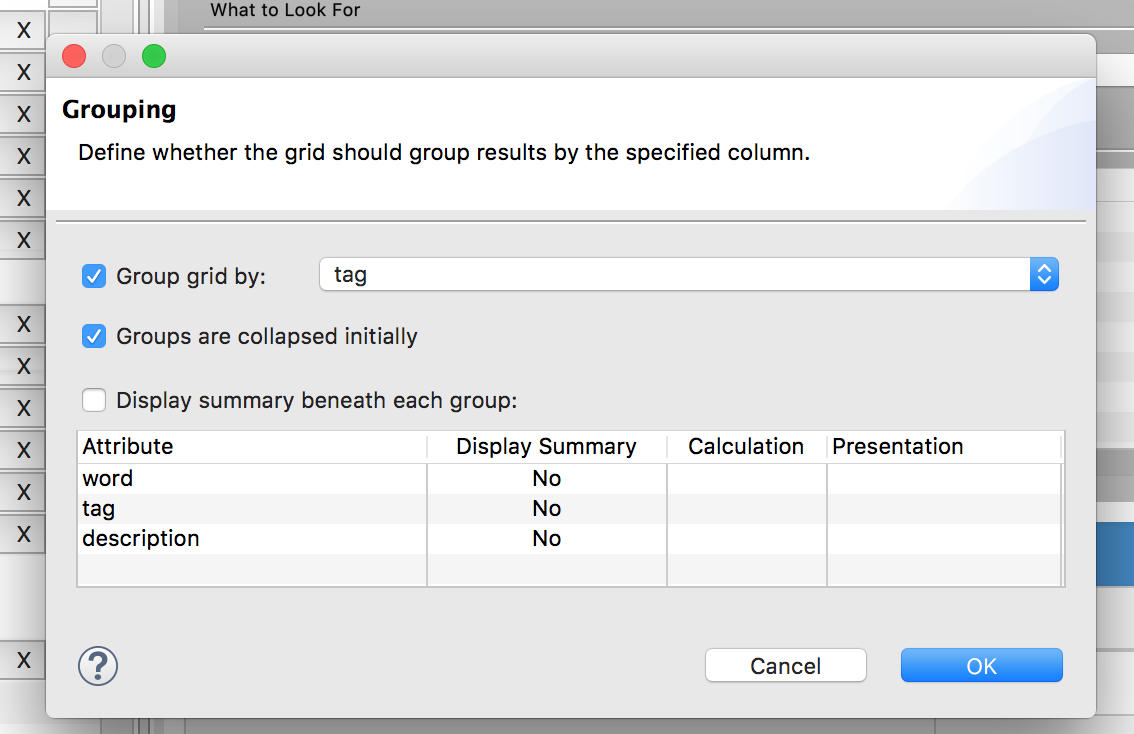Close the Grouping dialog with red button
Screen dimensions: 1134x734
(x=74, y=56)
